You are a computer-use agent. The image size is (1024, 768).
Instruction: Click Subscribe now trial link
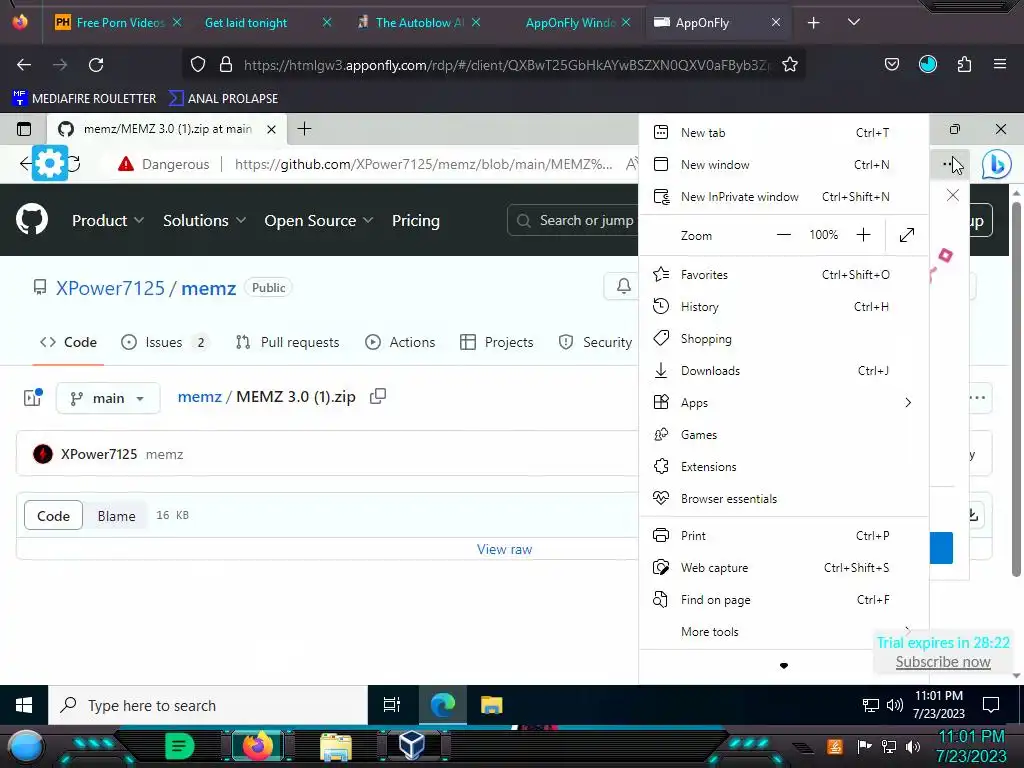(x=942, y=662)
